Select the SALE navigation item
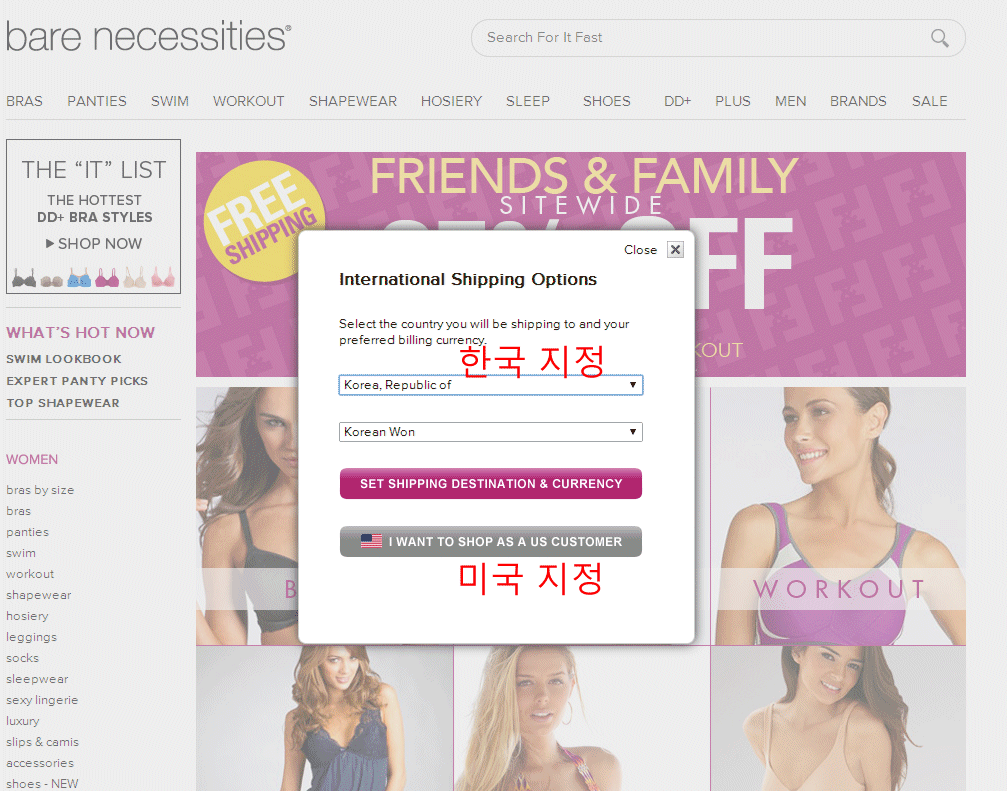Image resolution: width=1007 pixels, height=791 pixels. tap(929, 101)
